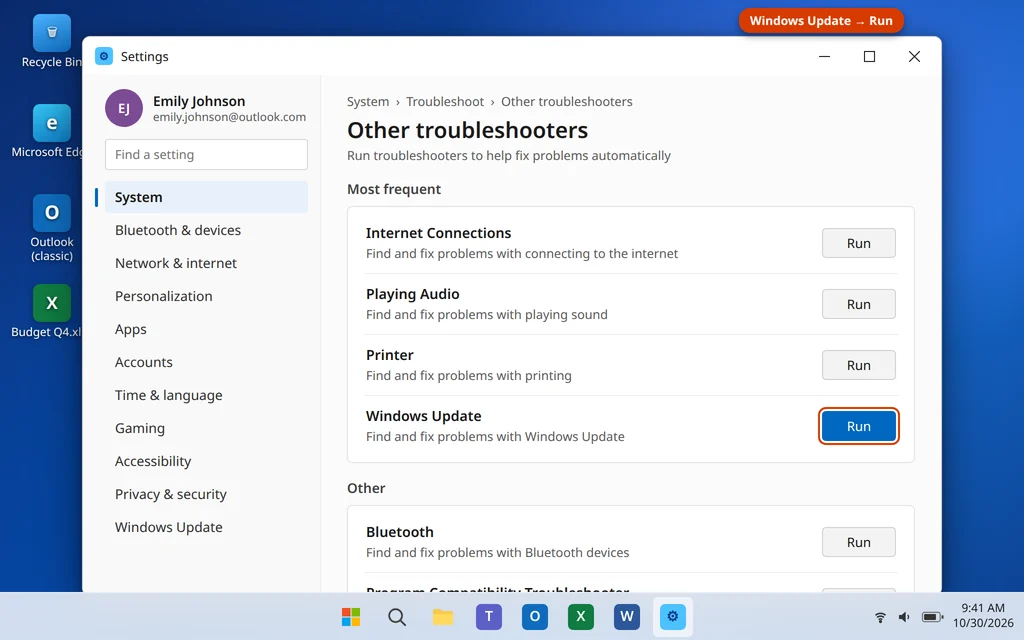This screenshot has height=640, width=1024.
Task: Click 'Find and fix problems with Windows Update'
Action: tap(495, 436)
